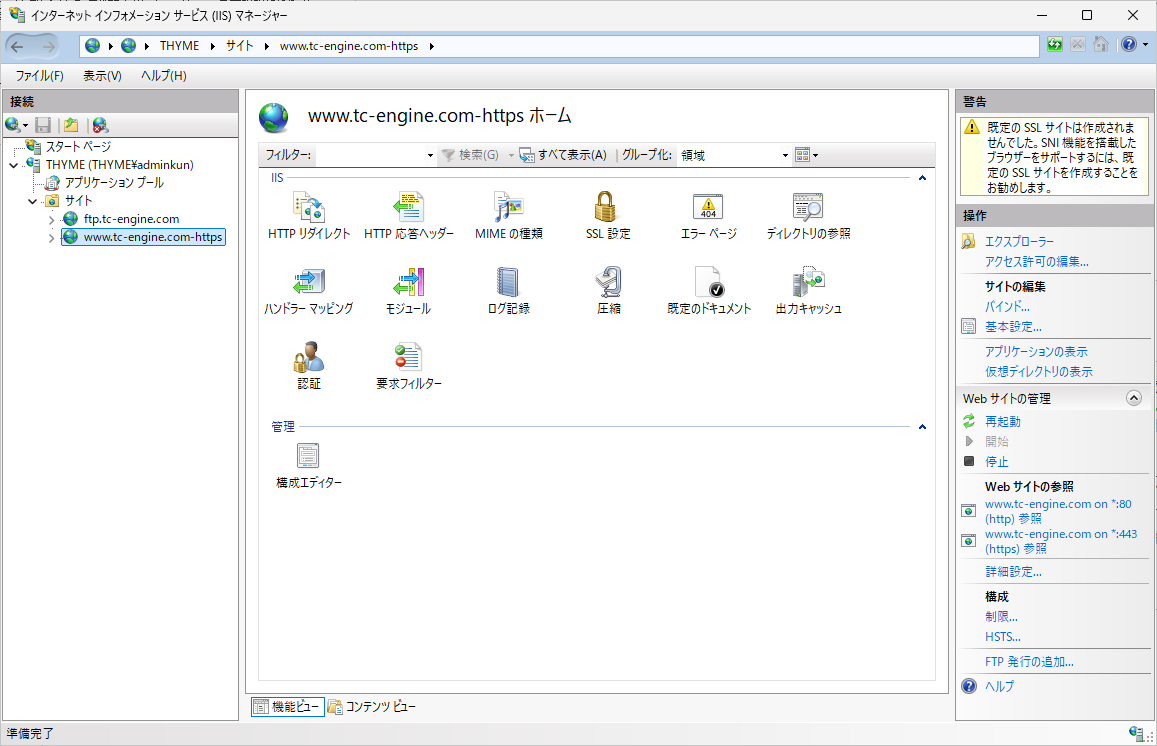Open the 圧縮 feature
Screen dimensions: 1157x746
point(609,291)
